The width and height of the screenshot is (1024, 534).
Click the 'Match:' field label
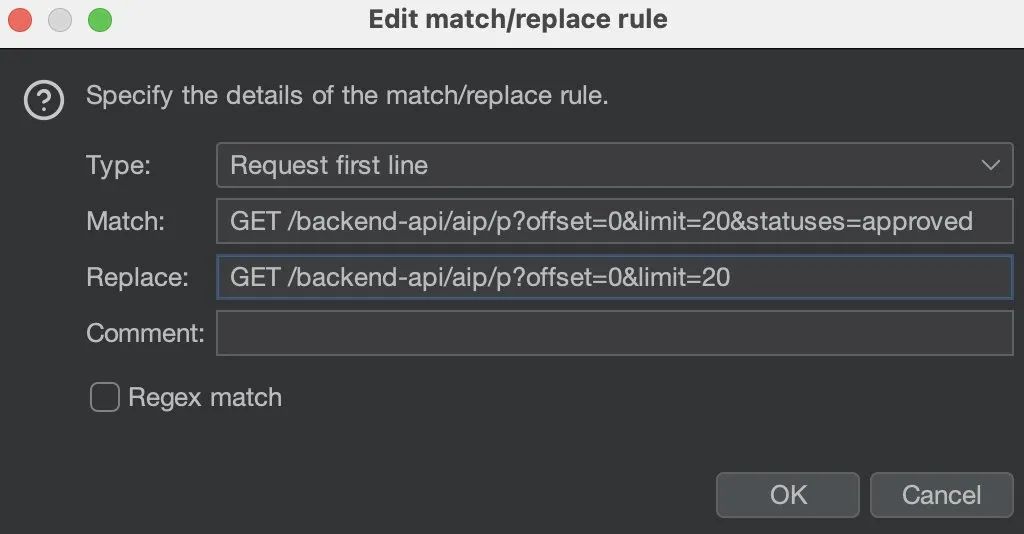pos(125,221)
